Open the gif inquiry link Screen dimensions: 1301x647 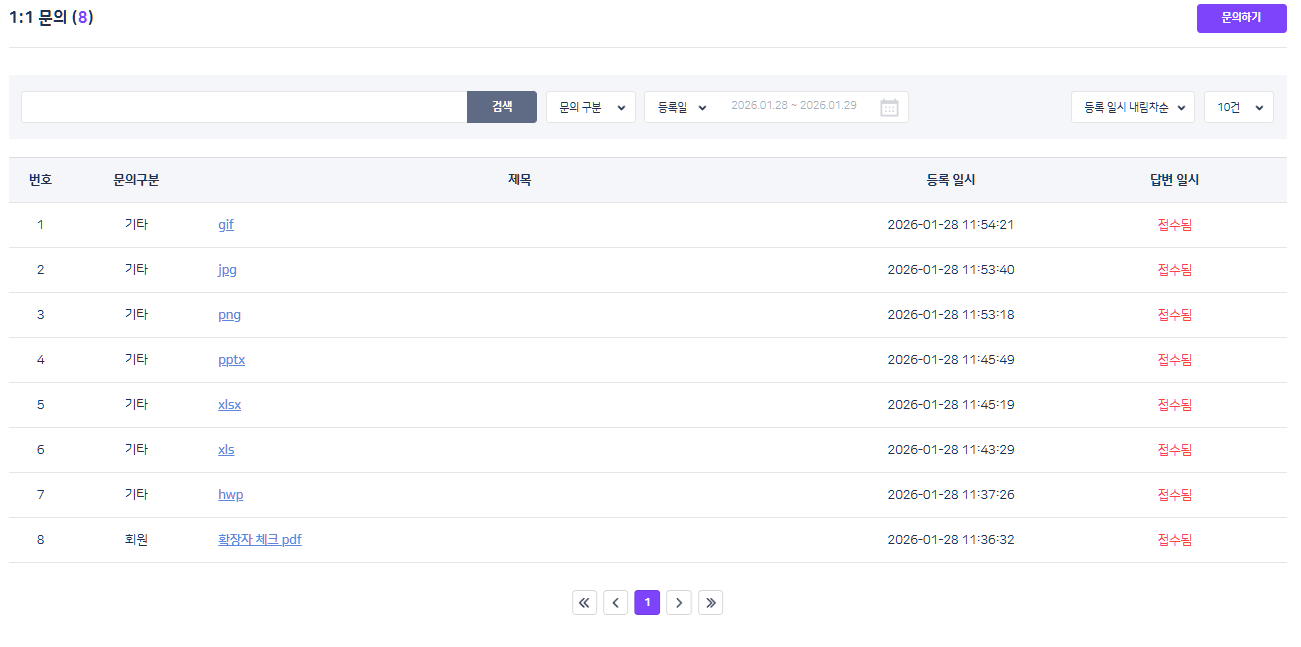coord(226,225)
